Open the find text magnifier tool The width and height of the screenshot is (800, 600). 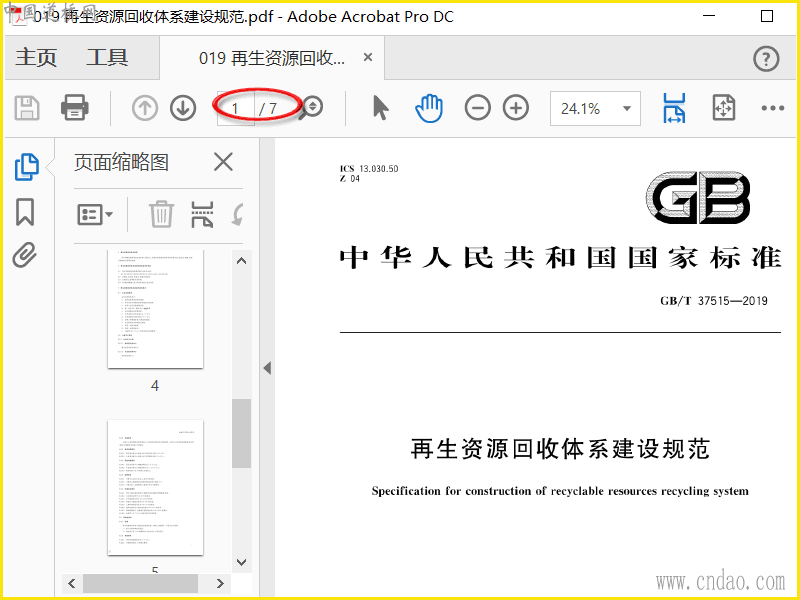(311, 108)
